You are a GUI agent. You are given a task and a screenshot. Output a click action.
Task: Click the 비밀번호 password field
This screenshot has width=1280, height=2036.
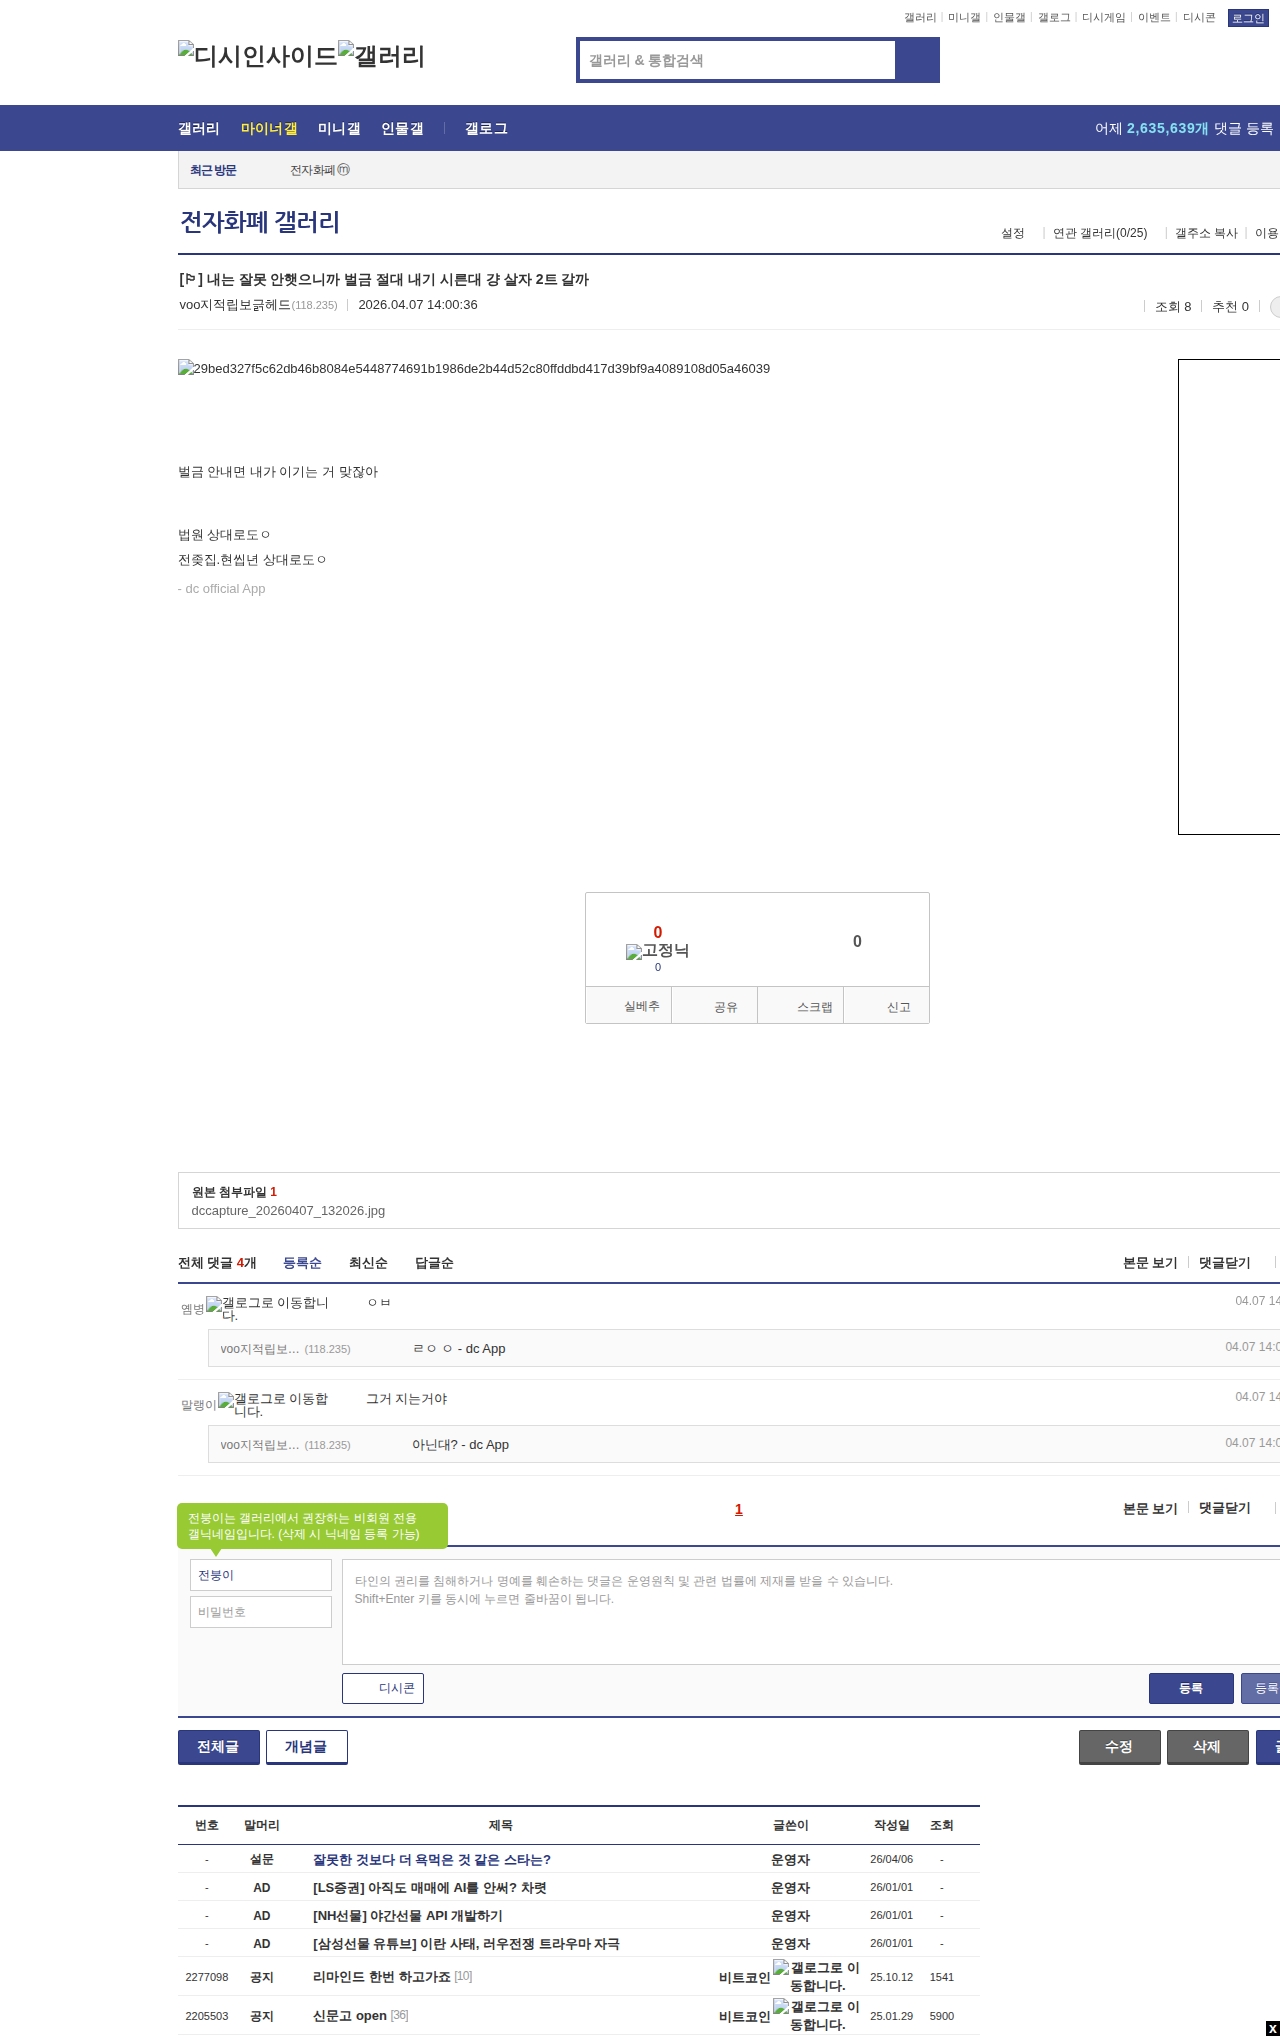tap(260, 1612)
